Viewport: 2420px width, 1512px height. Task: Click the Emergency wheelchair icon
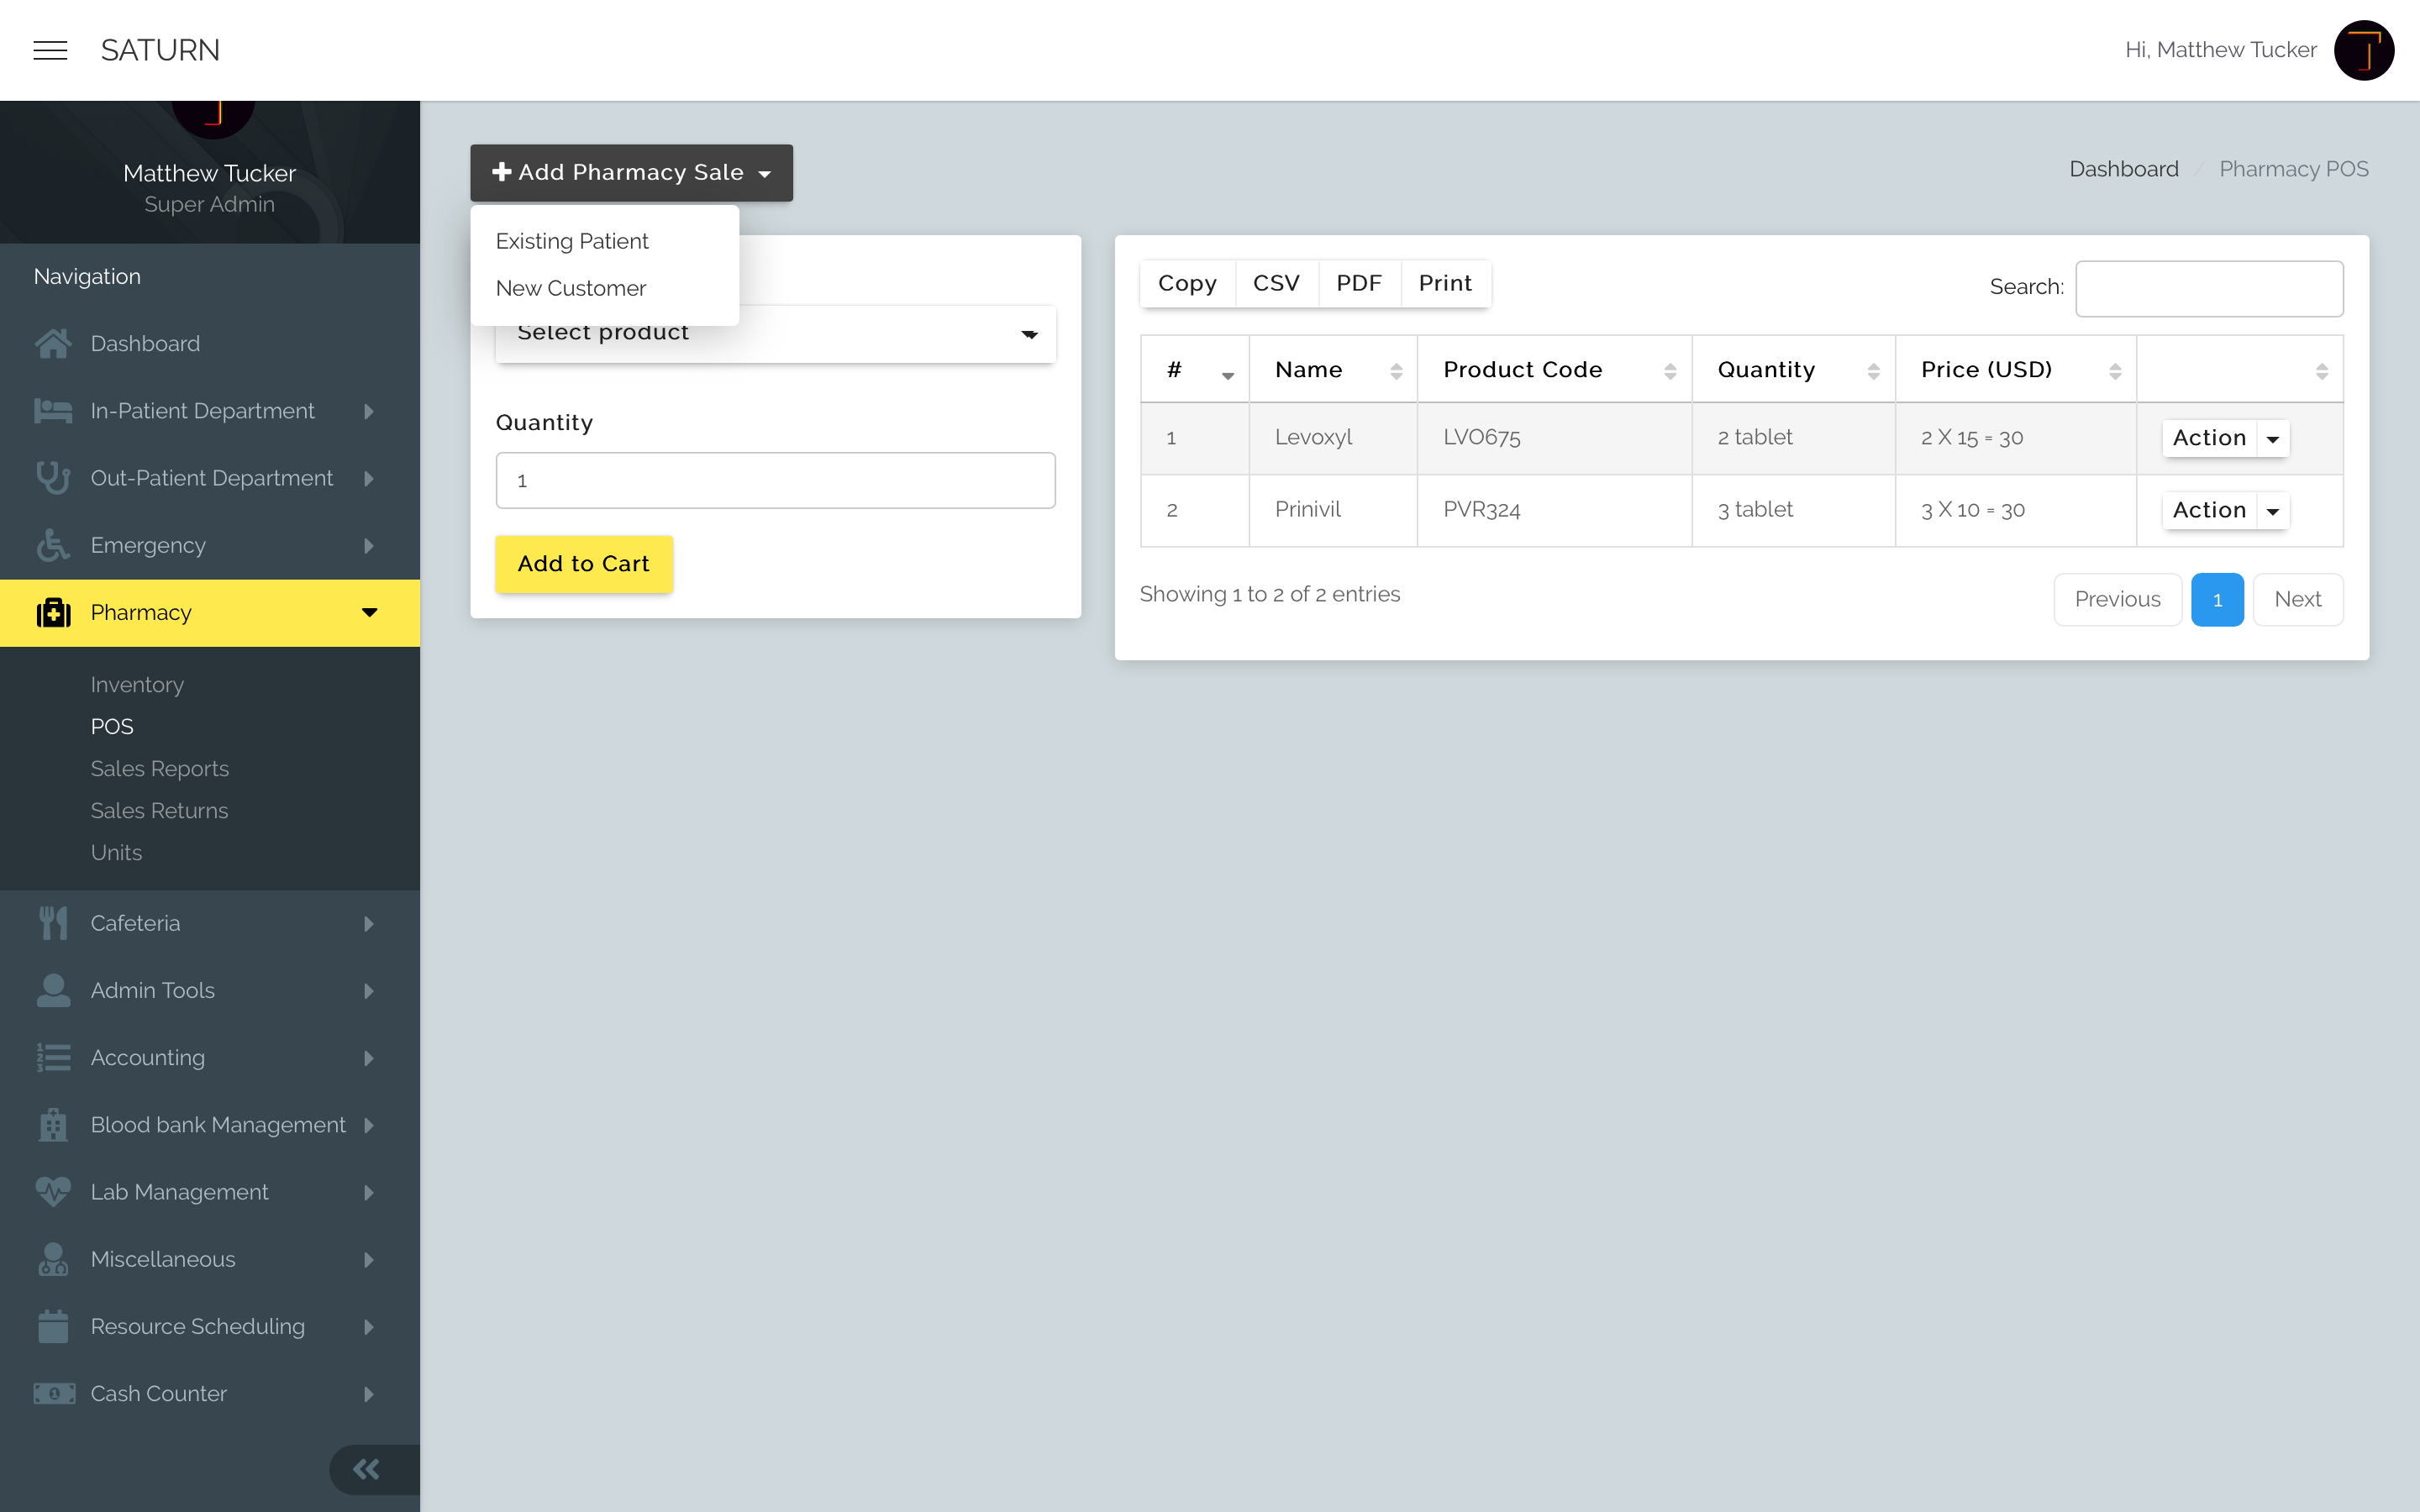point(53,546)
